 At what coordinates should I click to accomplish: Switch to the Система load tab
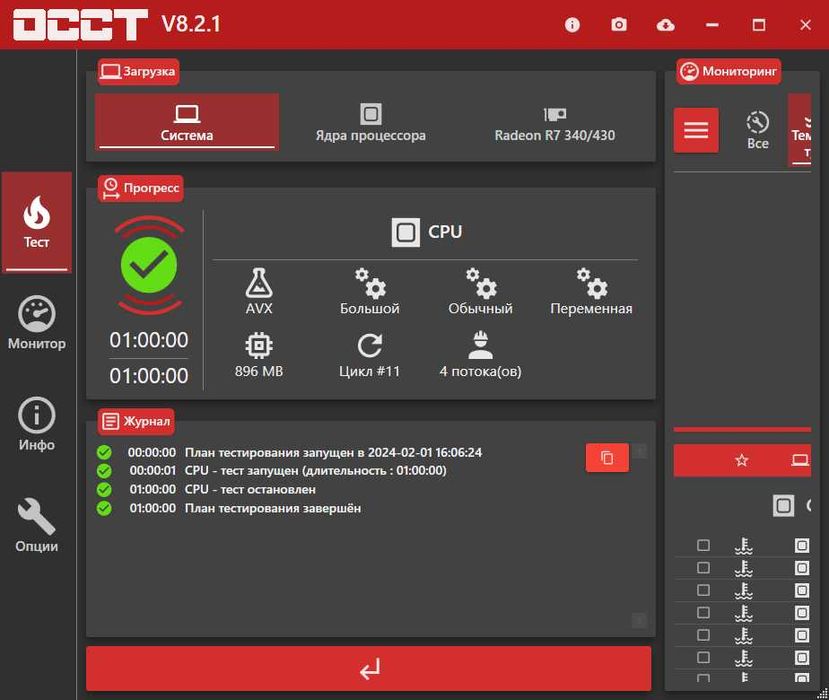[187, 122]
